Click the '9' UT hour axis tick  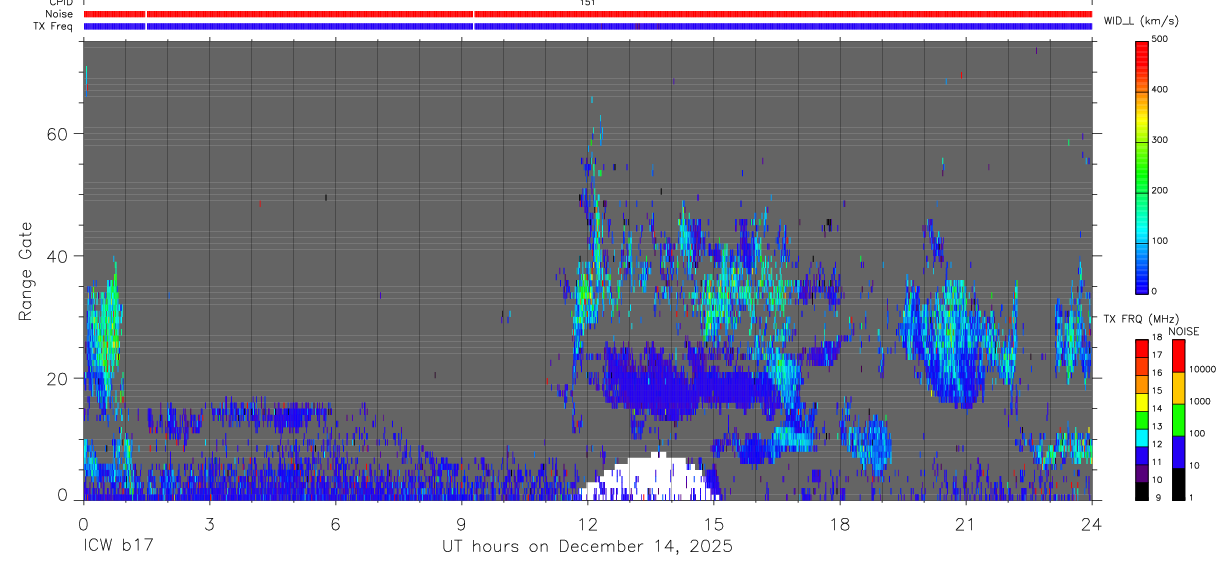(461, 522)
